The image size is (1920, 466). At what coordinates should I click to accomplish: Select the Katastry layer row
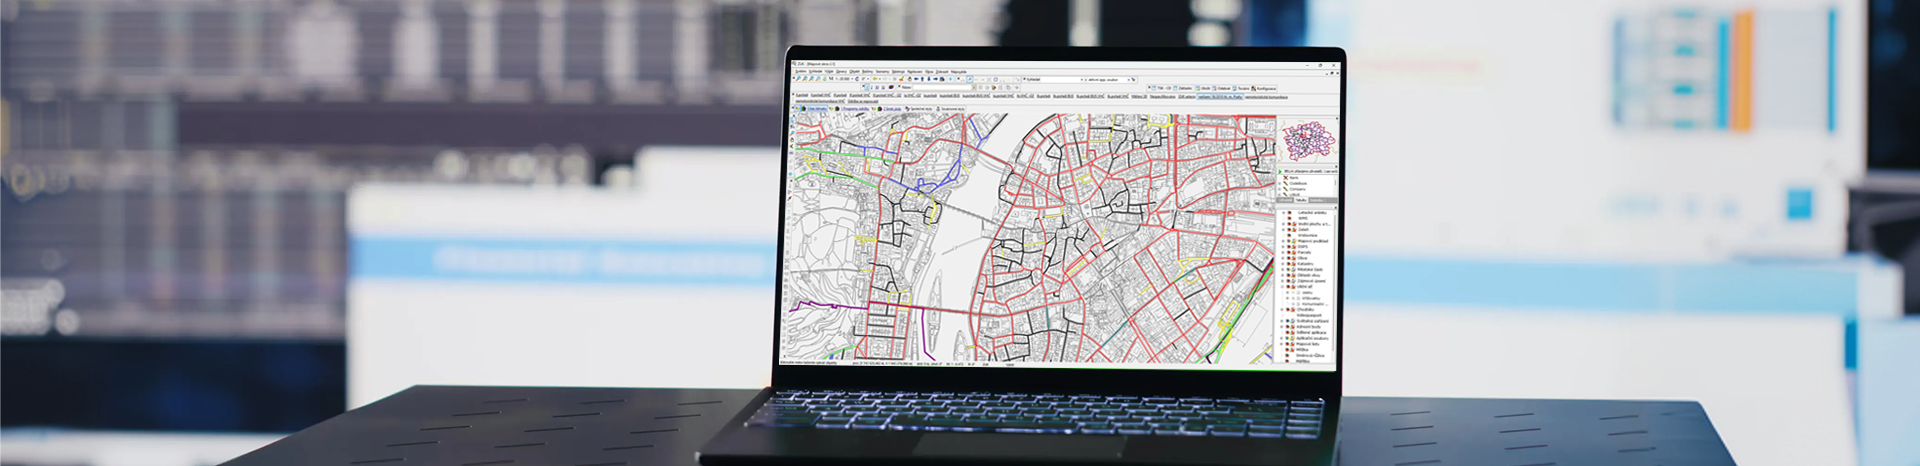[1305, 264]
